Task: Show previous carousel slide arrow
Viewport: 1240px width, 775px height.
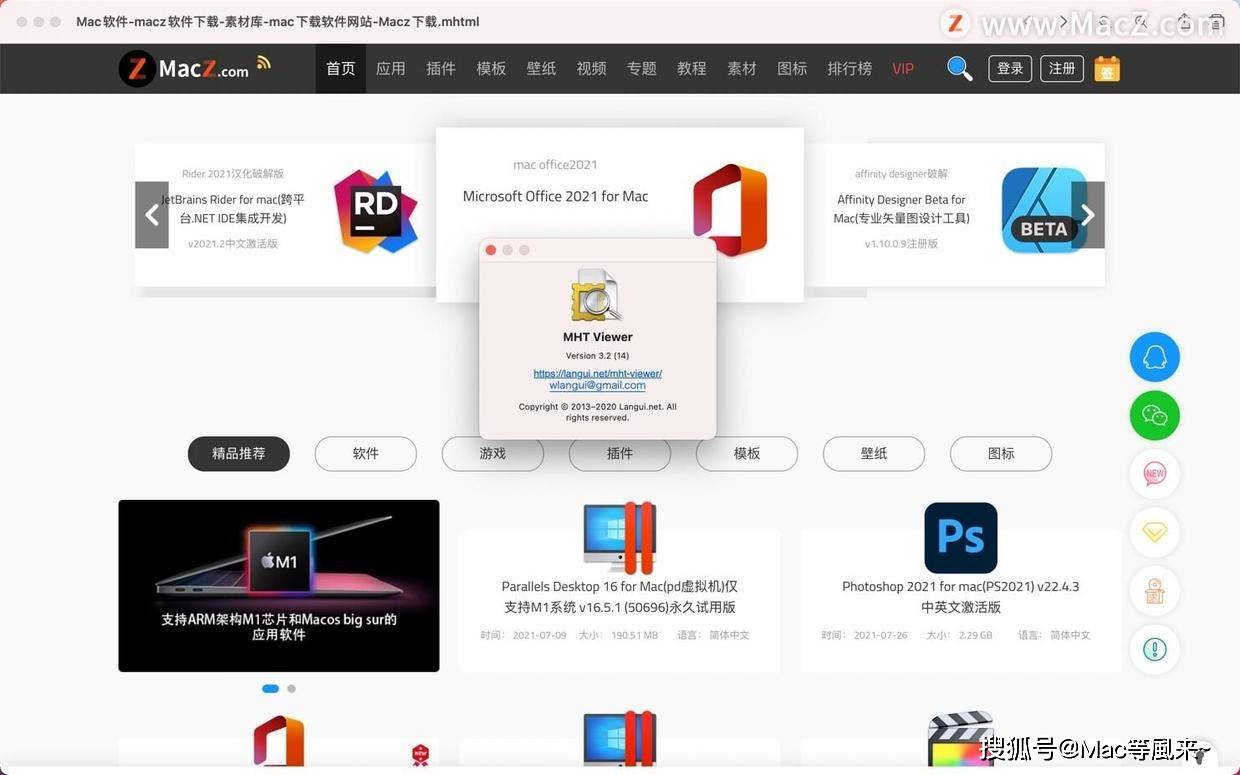Action: click(x=152, y=215)
